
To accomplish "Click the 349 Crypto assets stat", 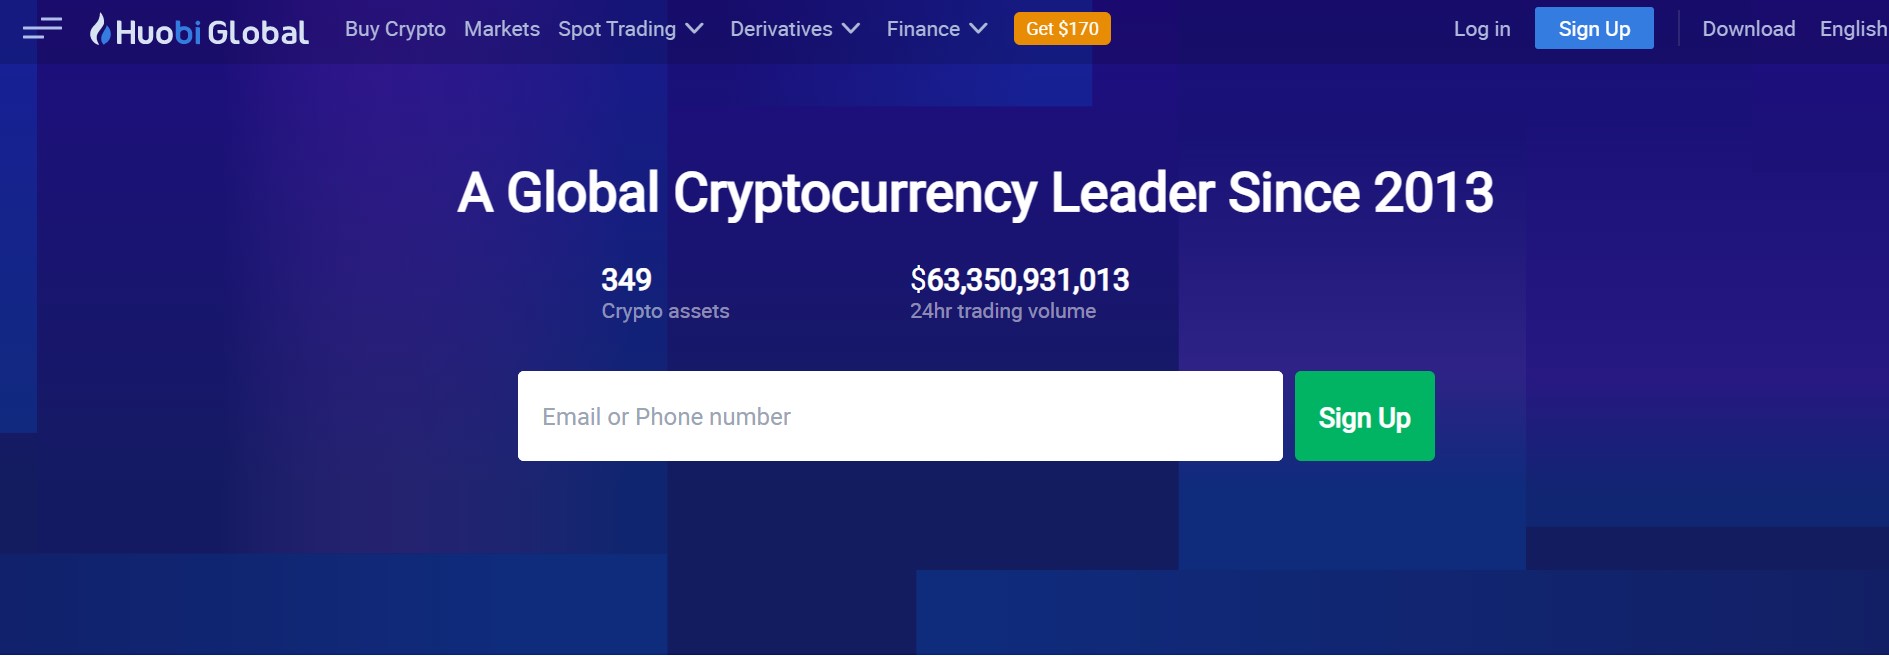I will [664, 292].
